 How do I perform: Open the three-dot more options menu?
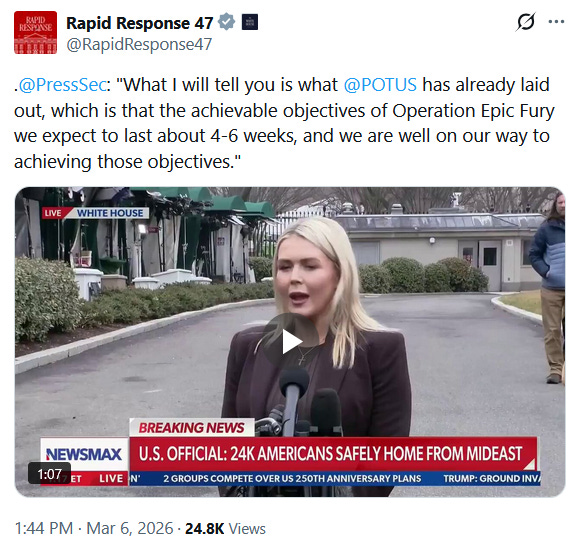tap(556, 22)
